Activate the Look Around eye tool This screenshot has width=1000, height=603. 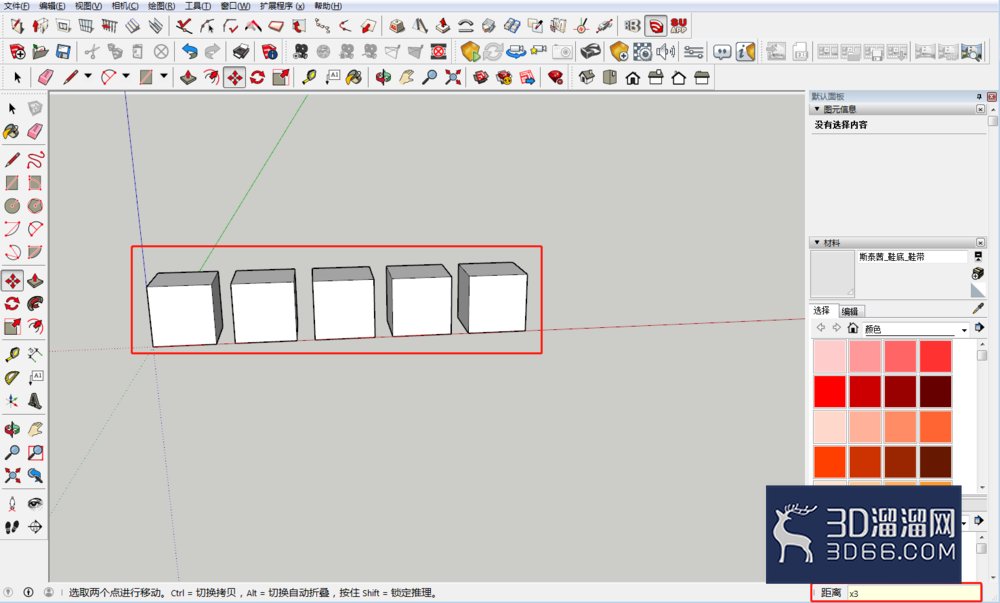click(35, 504)
